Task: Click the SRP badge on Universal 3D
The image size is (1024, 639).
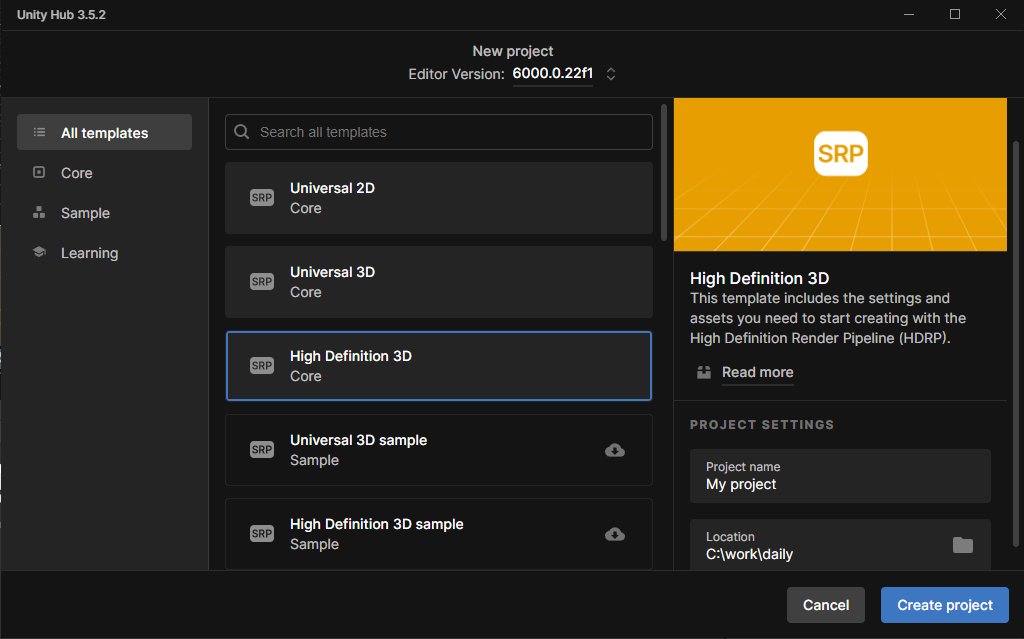Action: pos(262,282)
